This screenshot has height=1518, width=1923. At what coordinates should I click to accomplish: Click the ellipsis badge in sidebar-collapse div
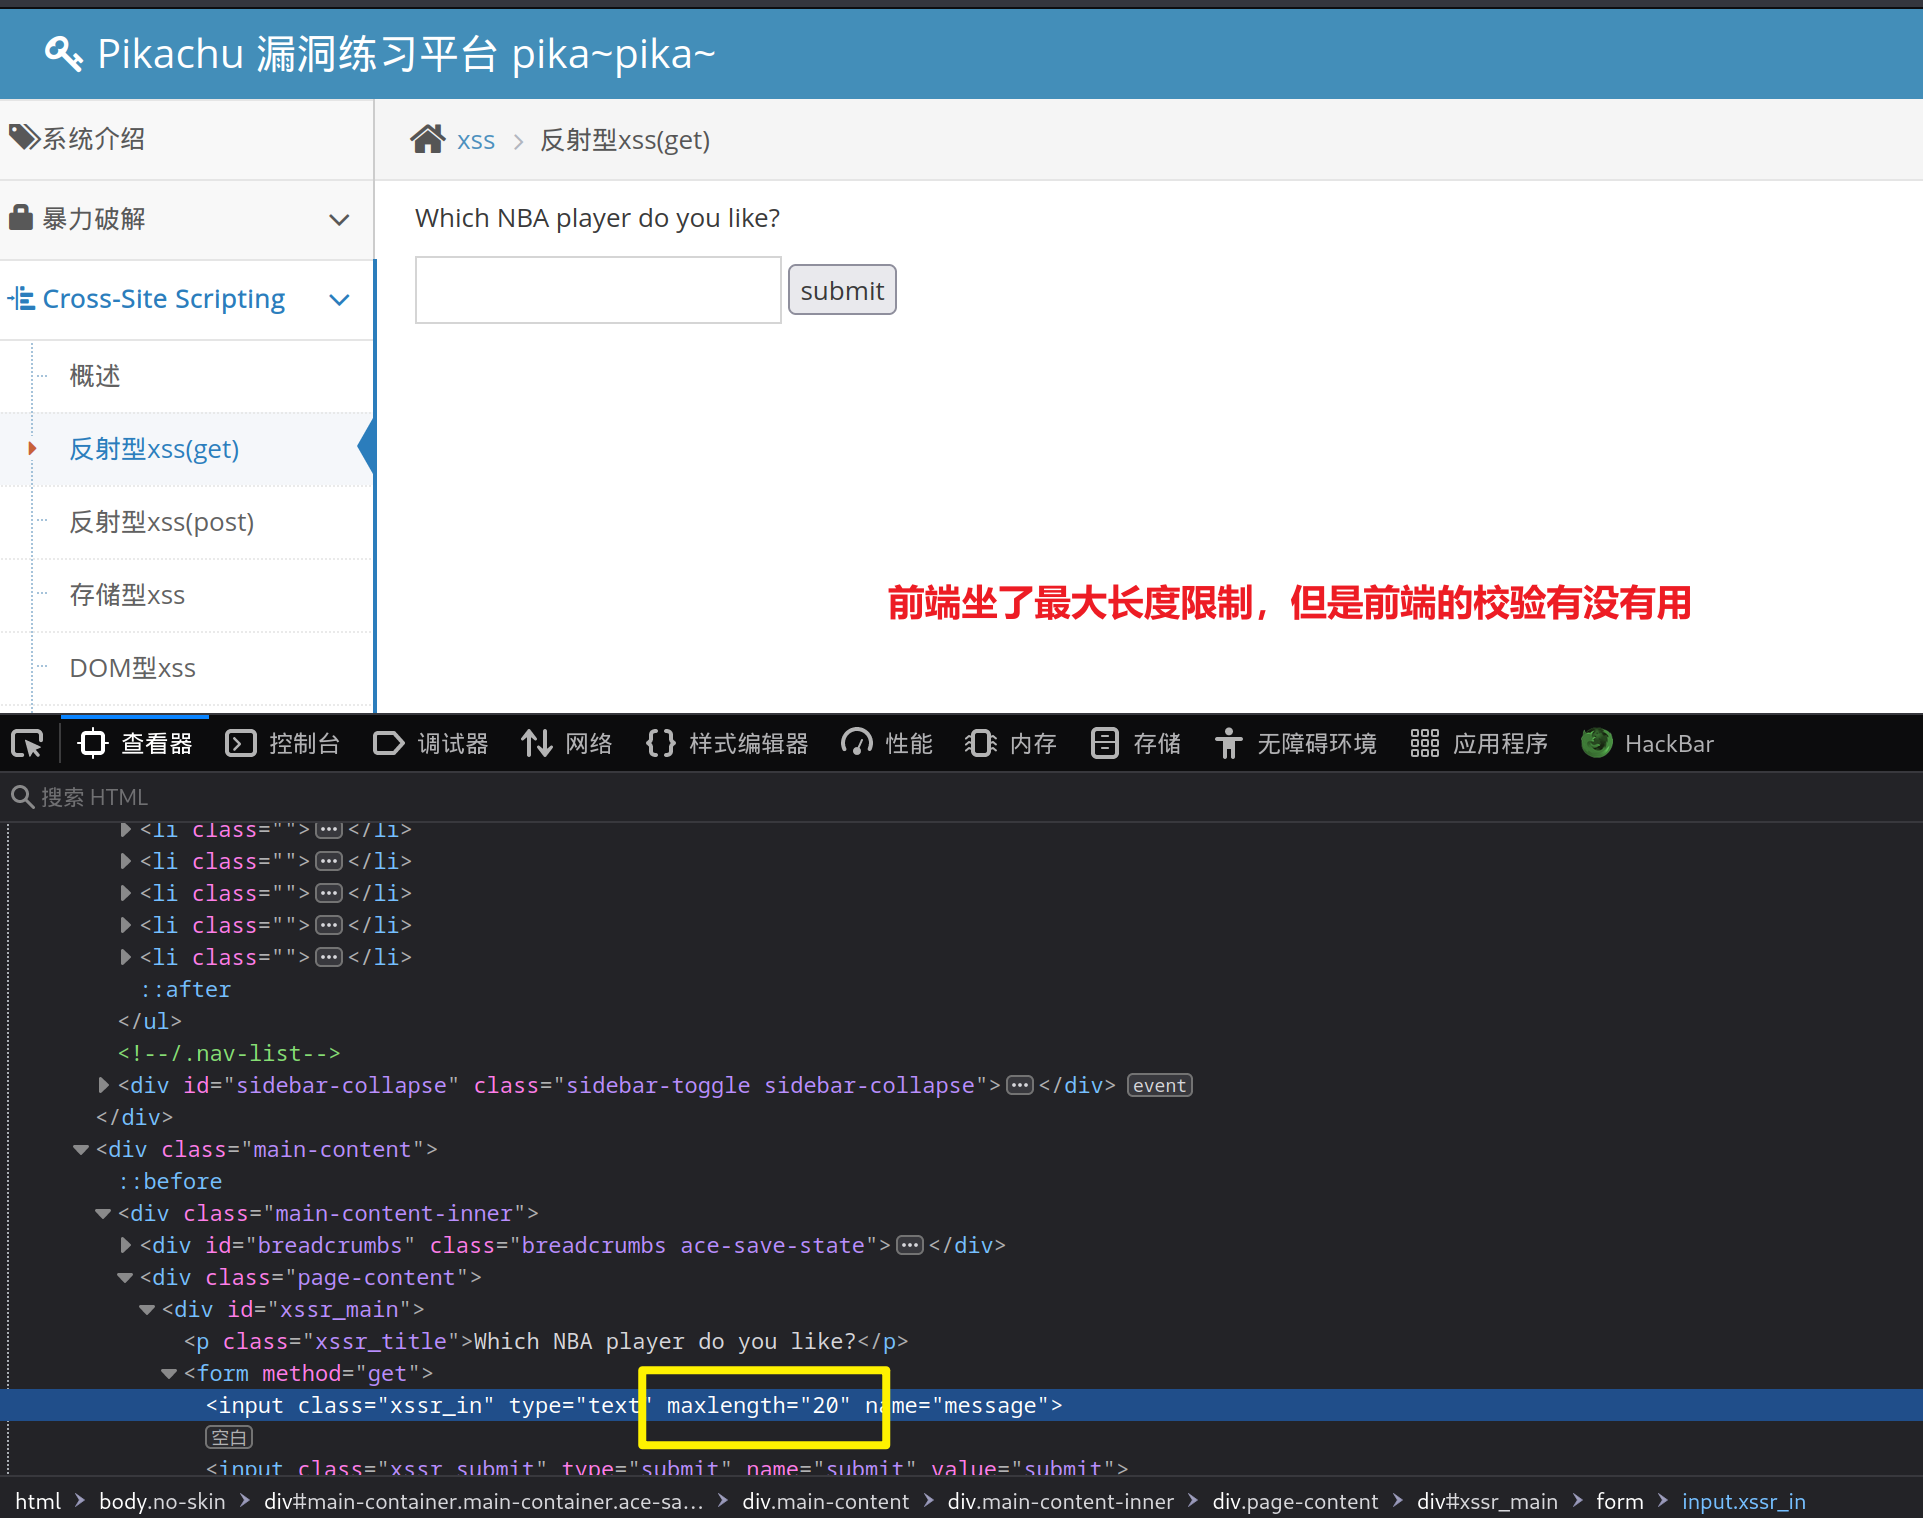pyautogui.click(x=1020, y=1085)
